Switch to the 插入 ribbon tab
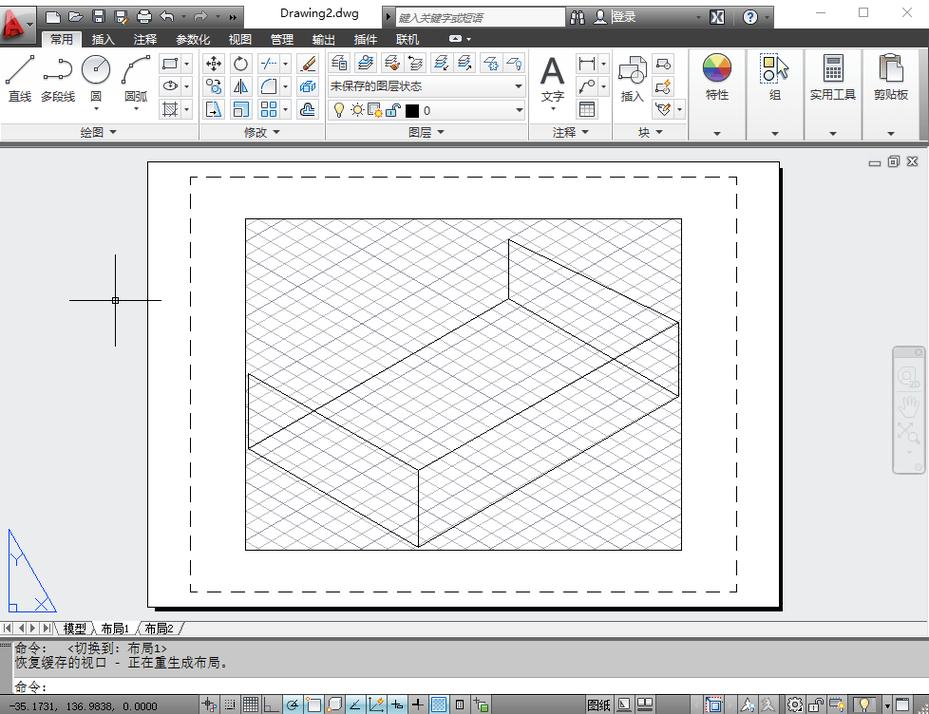 click(103, 40)
